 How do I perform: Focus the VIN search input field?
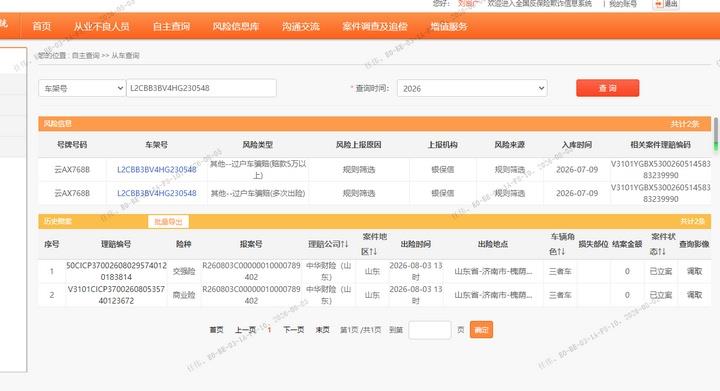(x=202, y=88)
